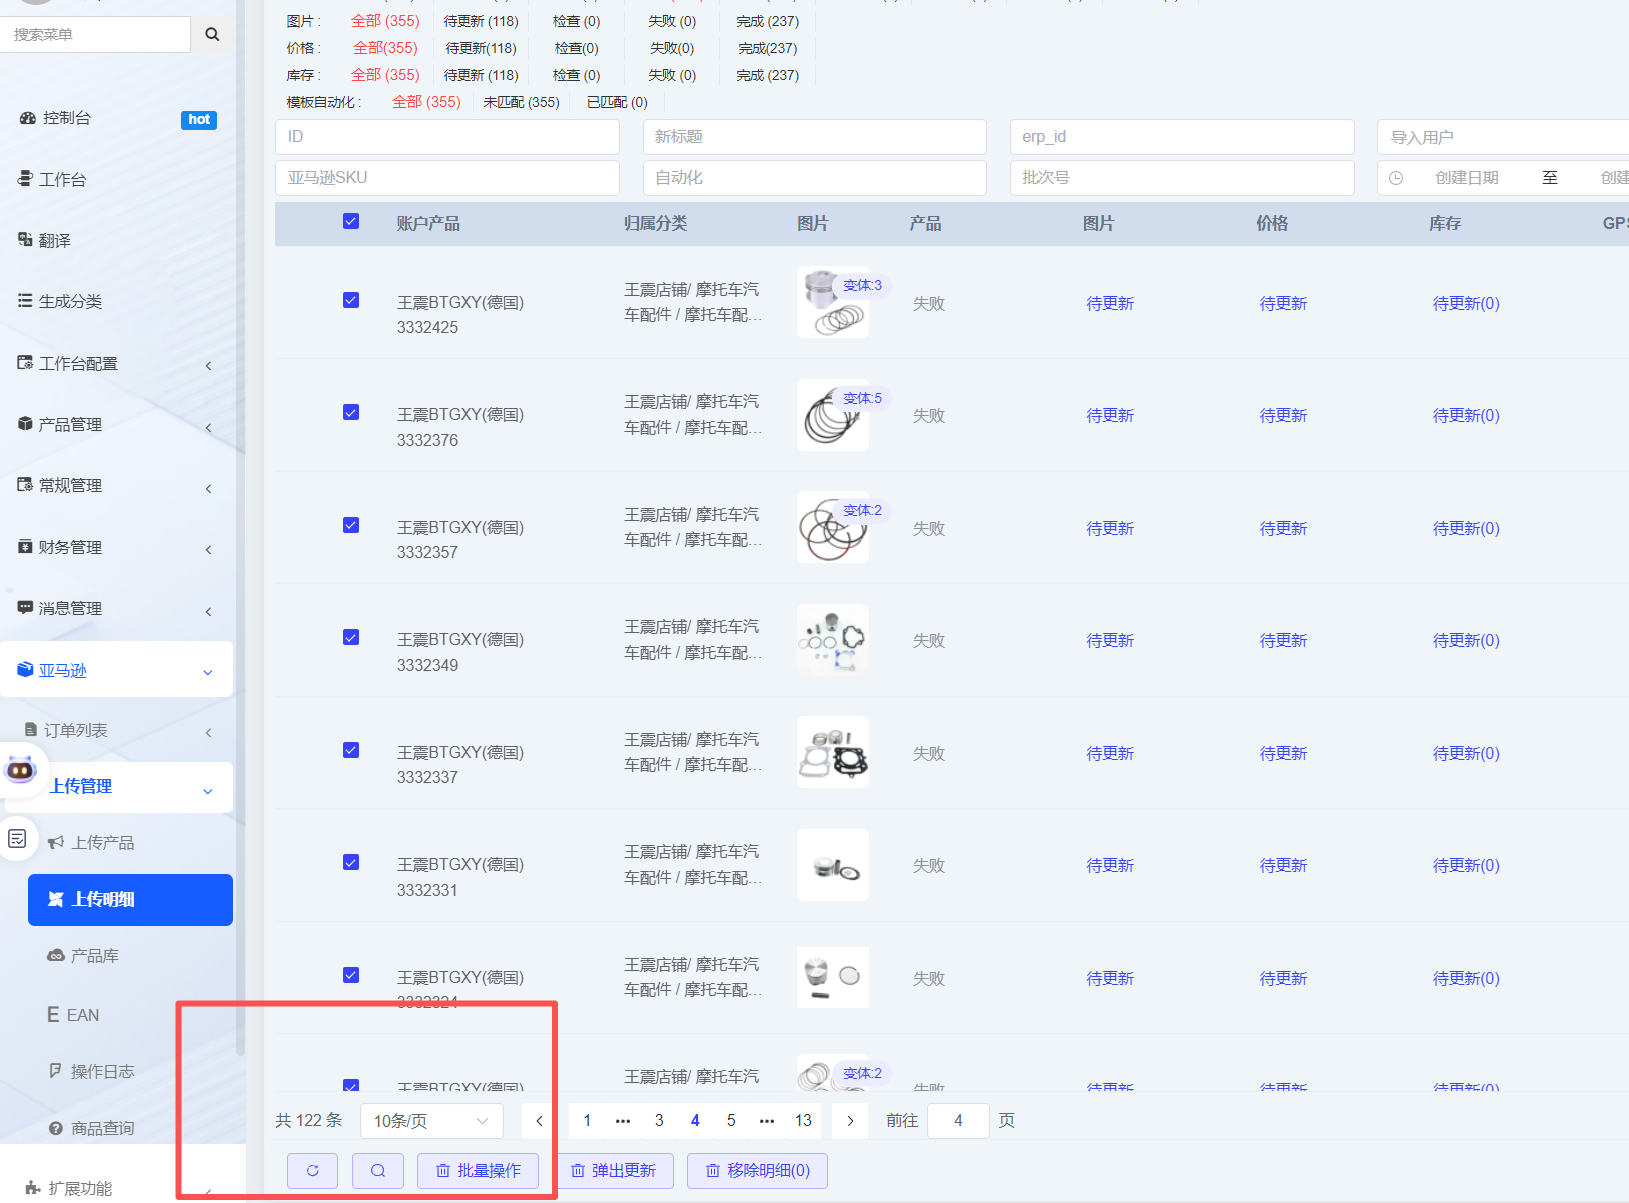
Task: Click the 亚马逊SKU input field
Action: click(x=447, y=178)
